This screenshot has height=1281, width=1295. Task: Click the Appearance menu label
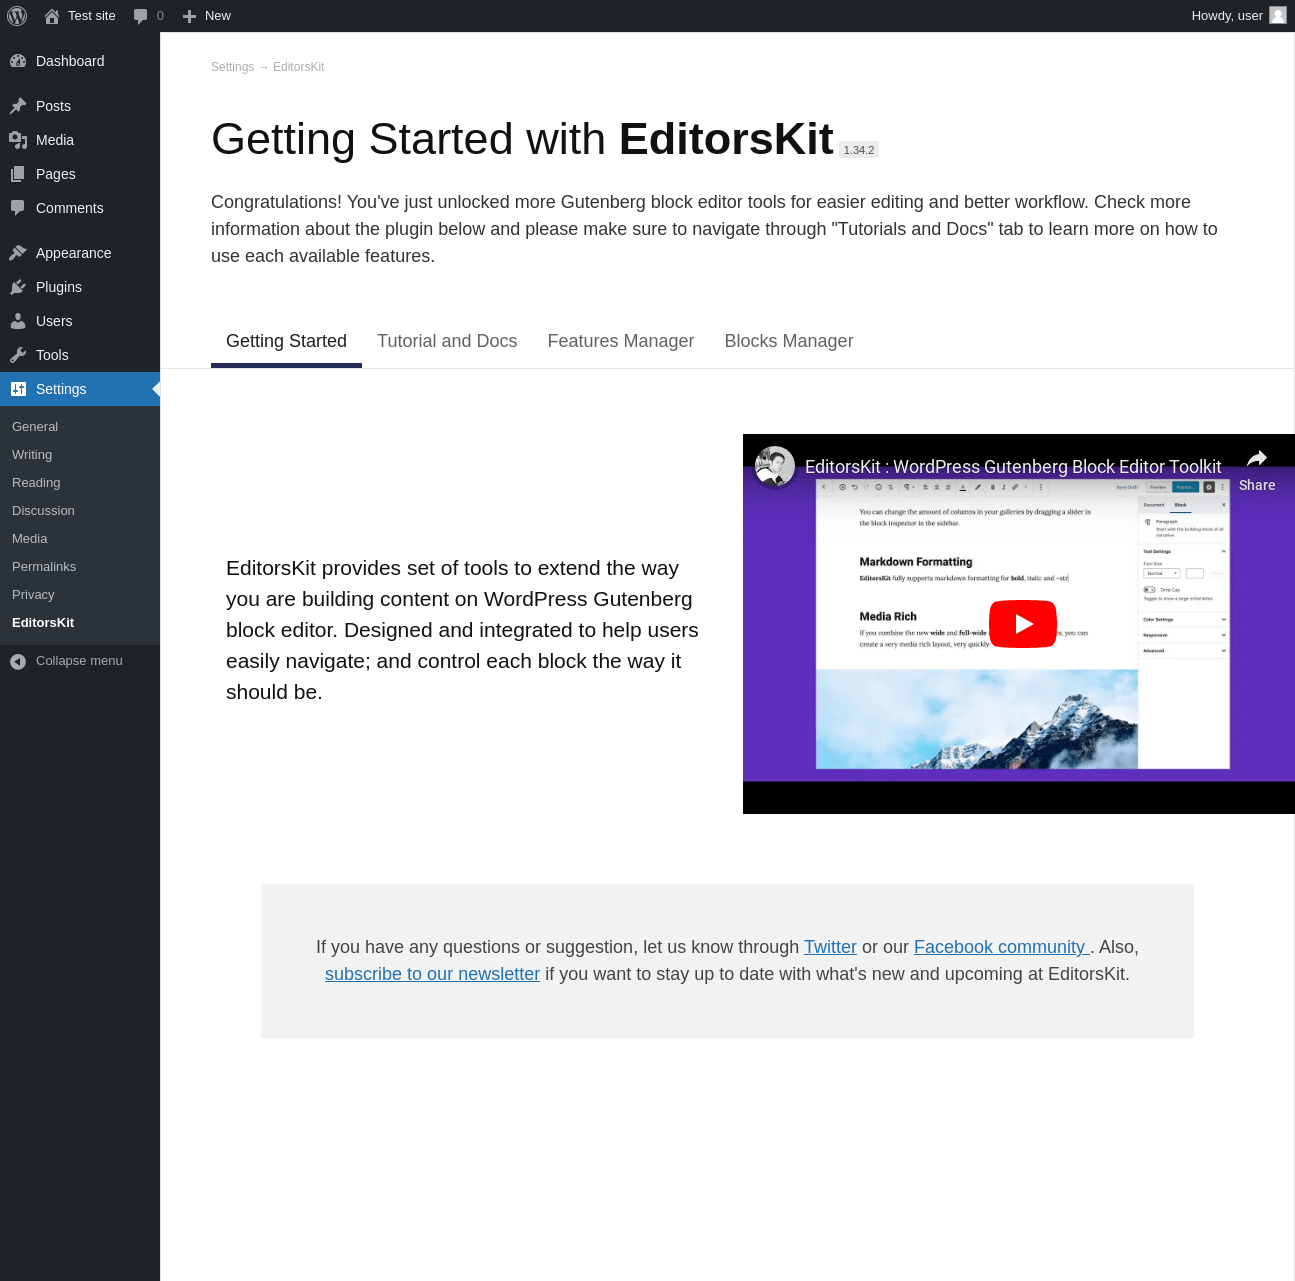pyautogui.click(x=73, y=253)
